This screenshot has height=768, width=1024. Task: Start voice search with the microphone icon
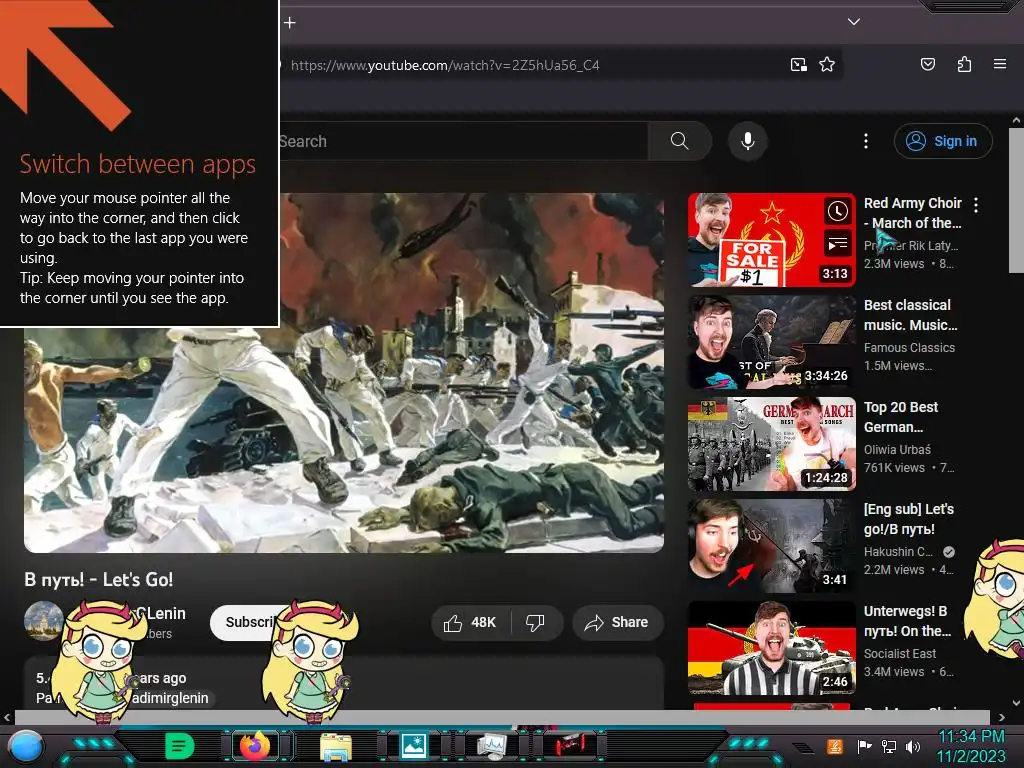point(748,141)
